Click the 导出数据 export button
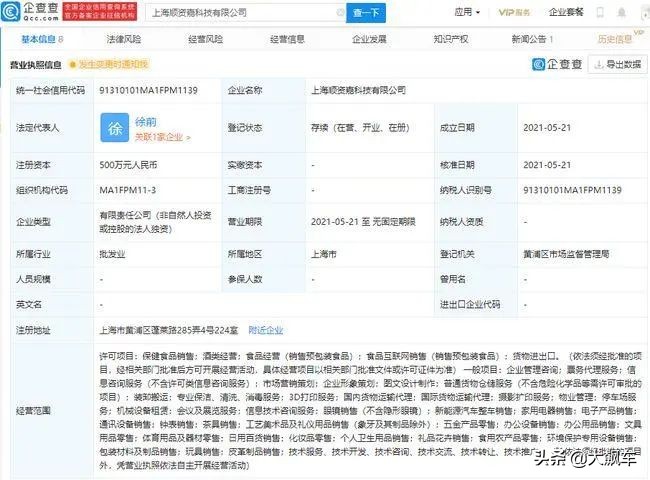Viewport: 650px width, 480px height. tap(617, 65)
